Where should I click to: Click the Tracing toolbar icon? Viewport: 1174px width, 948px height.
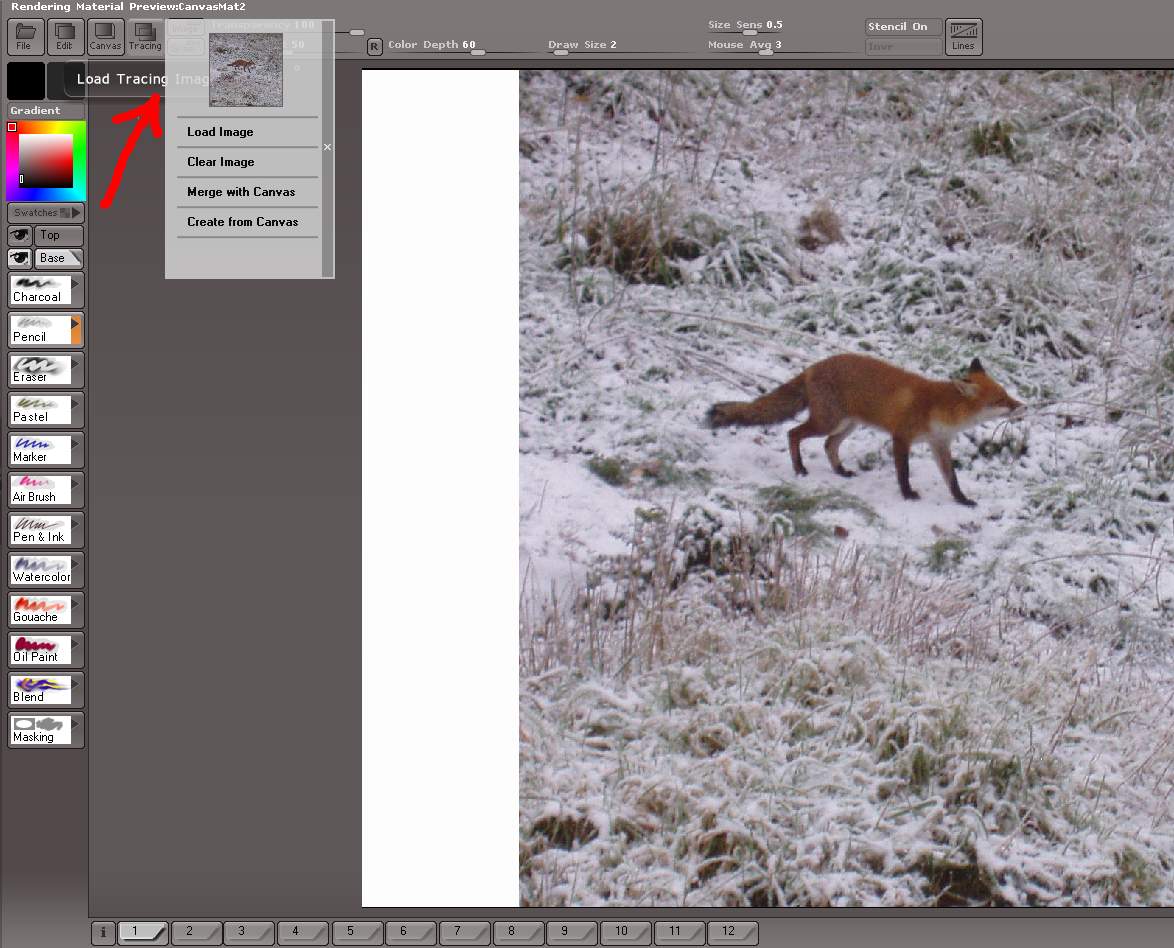145,37
